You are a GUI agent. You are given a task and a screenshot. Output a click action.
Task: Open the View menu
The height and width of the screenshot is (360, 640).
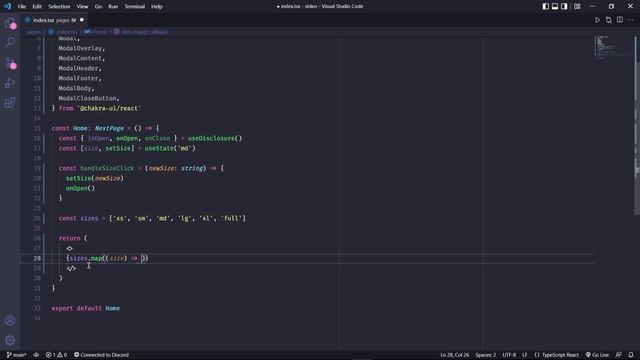click(82, 6)
